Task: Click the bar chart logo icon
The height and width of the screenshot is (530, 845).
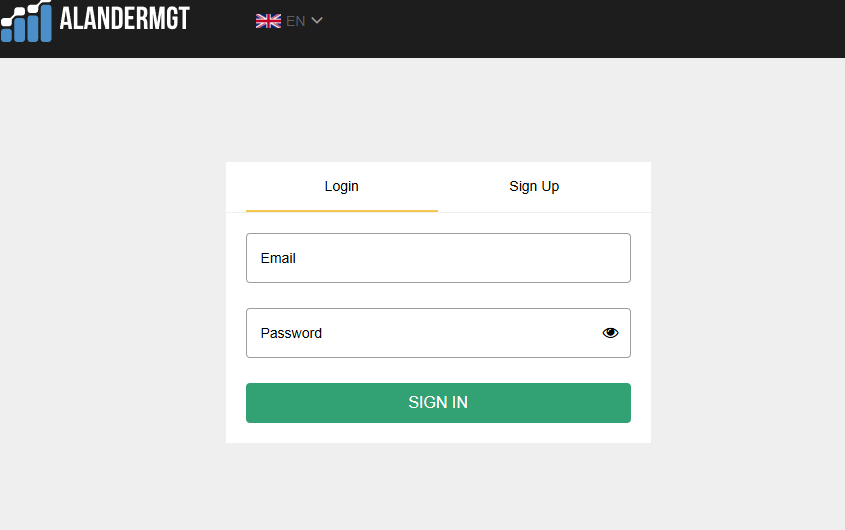Action: [x=26, y=21]
